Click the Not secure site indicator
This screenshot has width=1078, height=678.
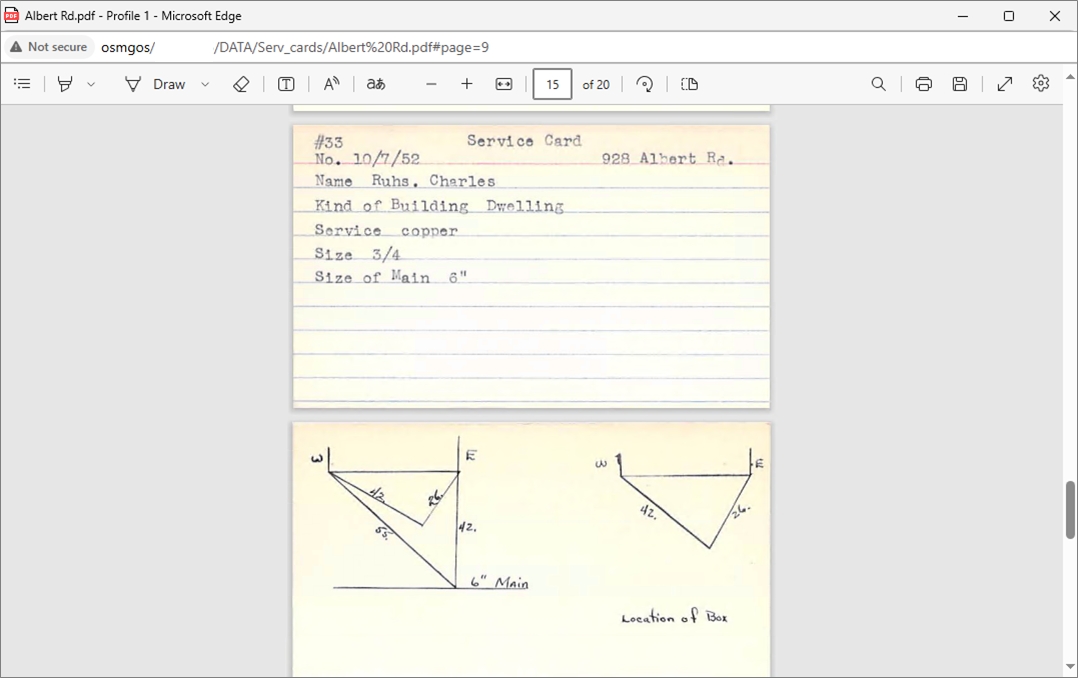[49, 47]
